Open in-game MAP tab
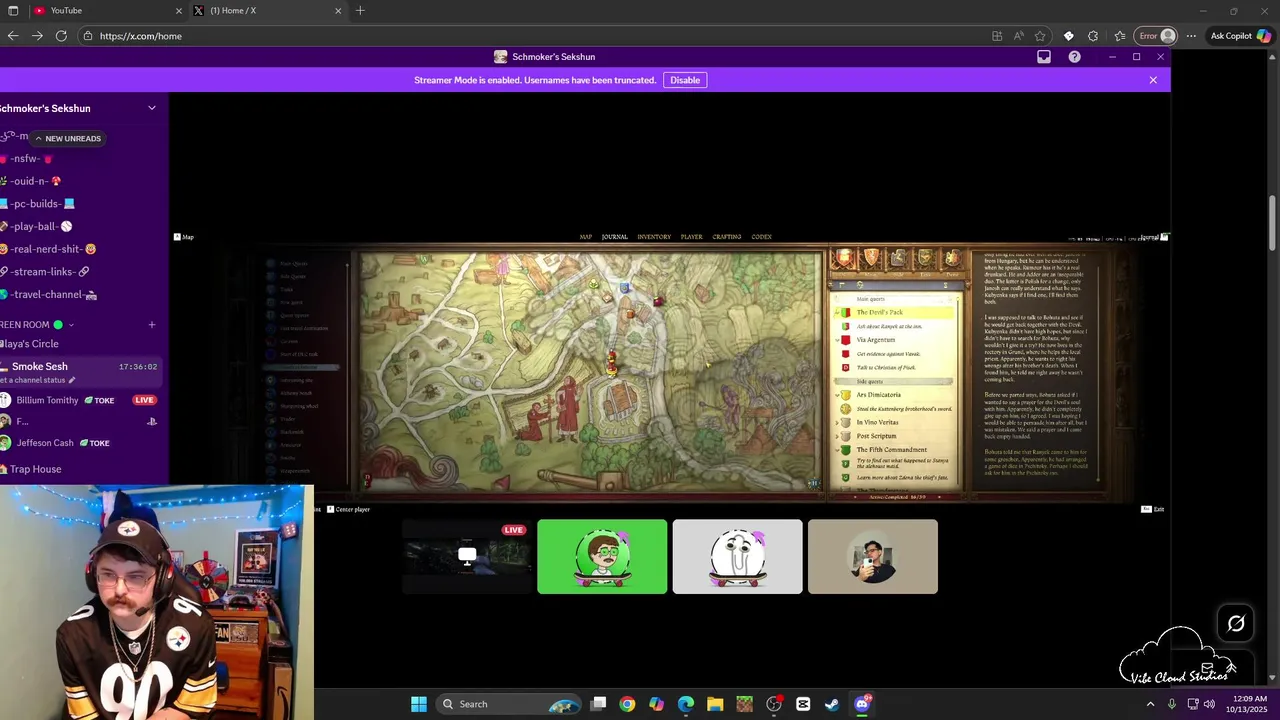The height and width of the screenshot is (720, 1280). (x=586, y=237)
